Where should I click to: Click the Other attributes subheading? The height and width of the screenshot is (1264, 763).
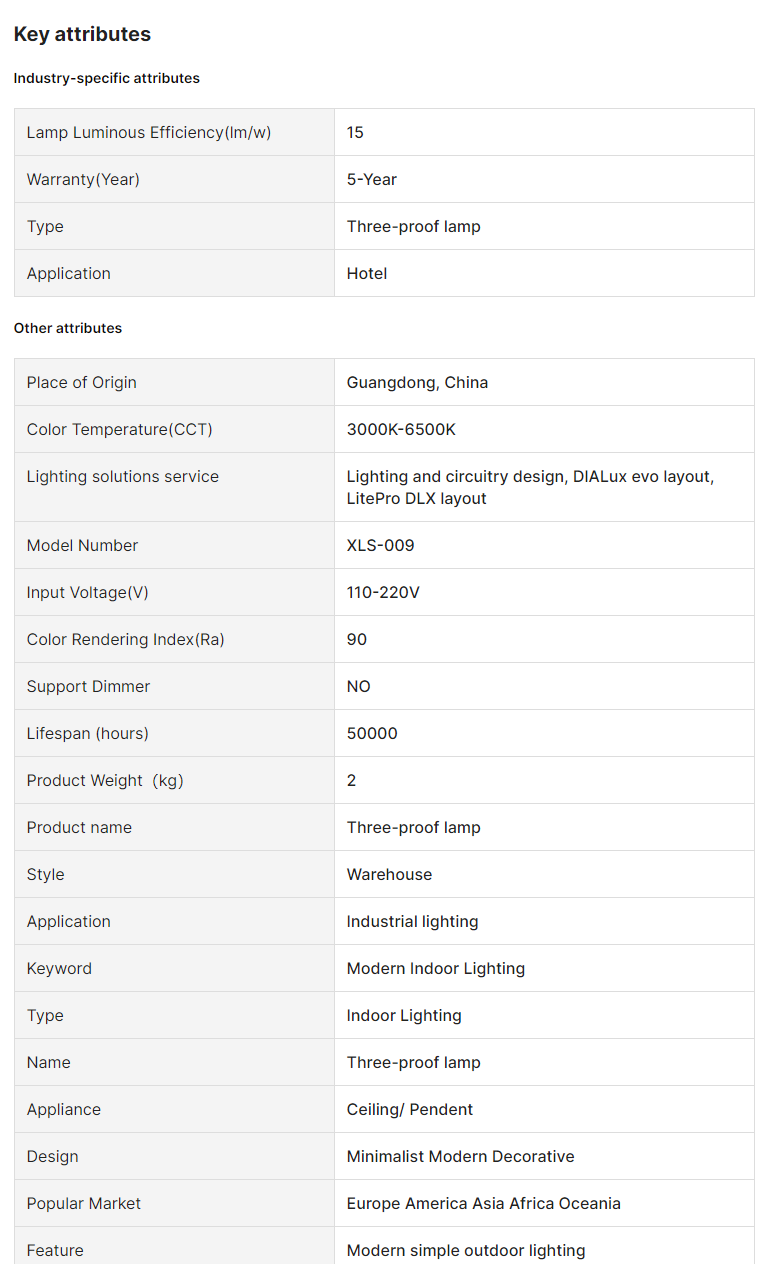click(x=68, y=328)
